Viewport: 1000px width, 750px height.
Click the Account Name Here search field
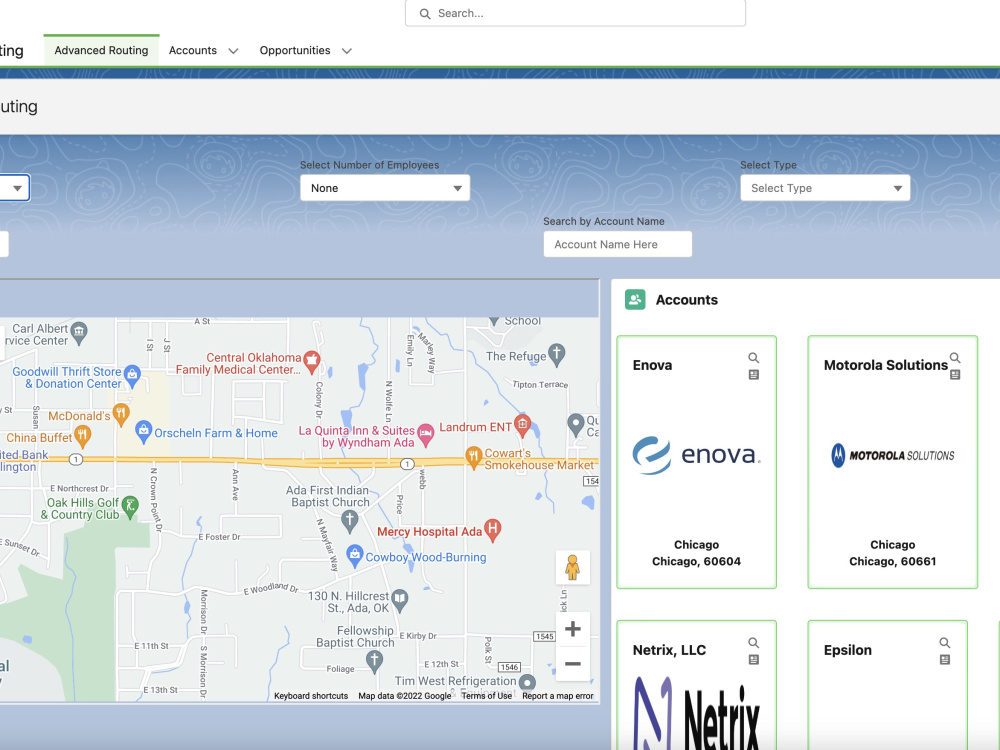[617, 244]
